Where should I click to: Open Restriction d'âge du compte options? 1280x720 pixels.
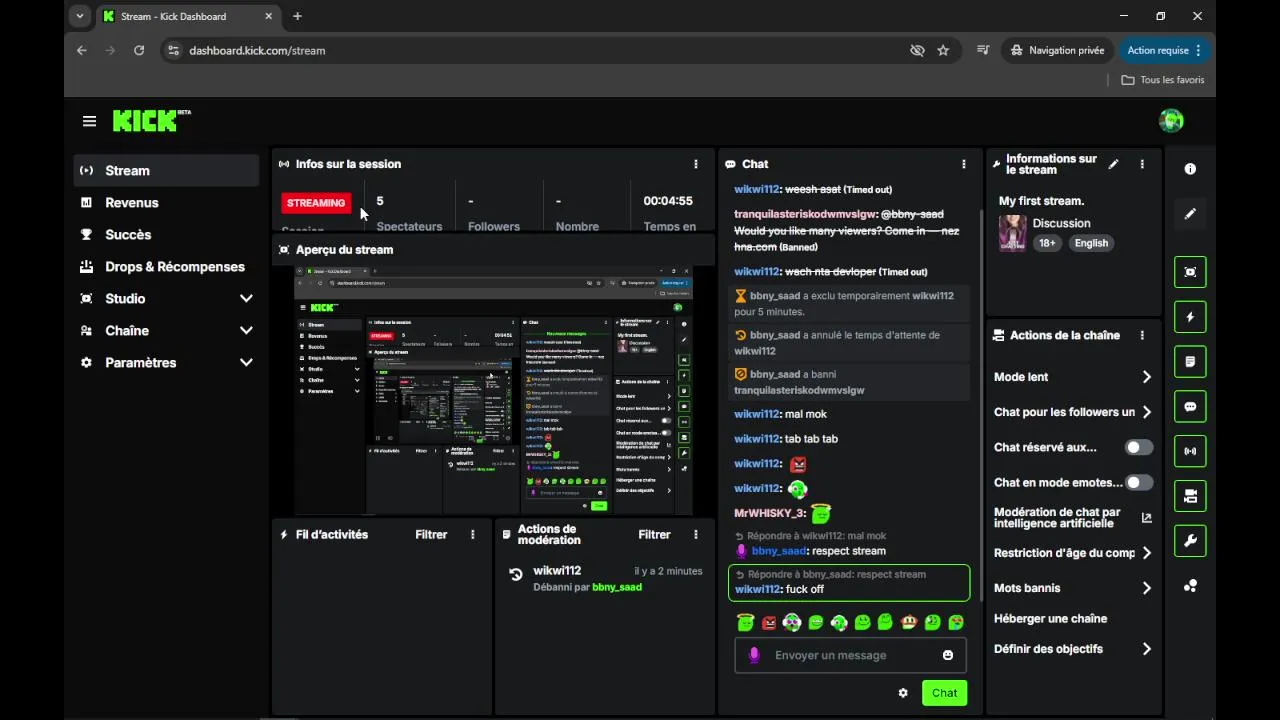(1146, 553)
